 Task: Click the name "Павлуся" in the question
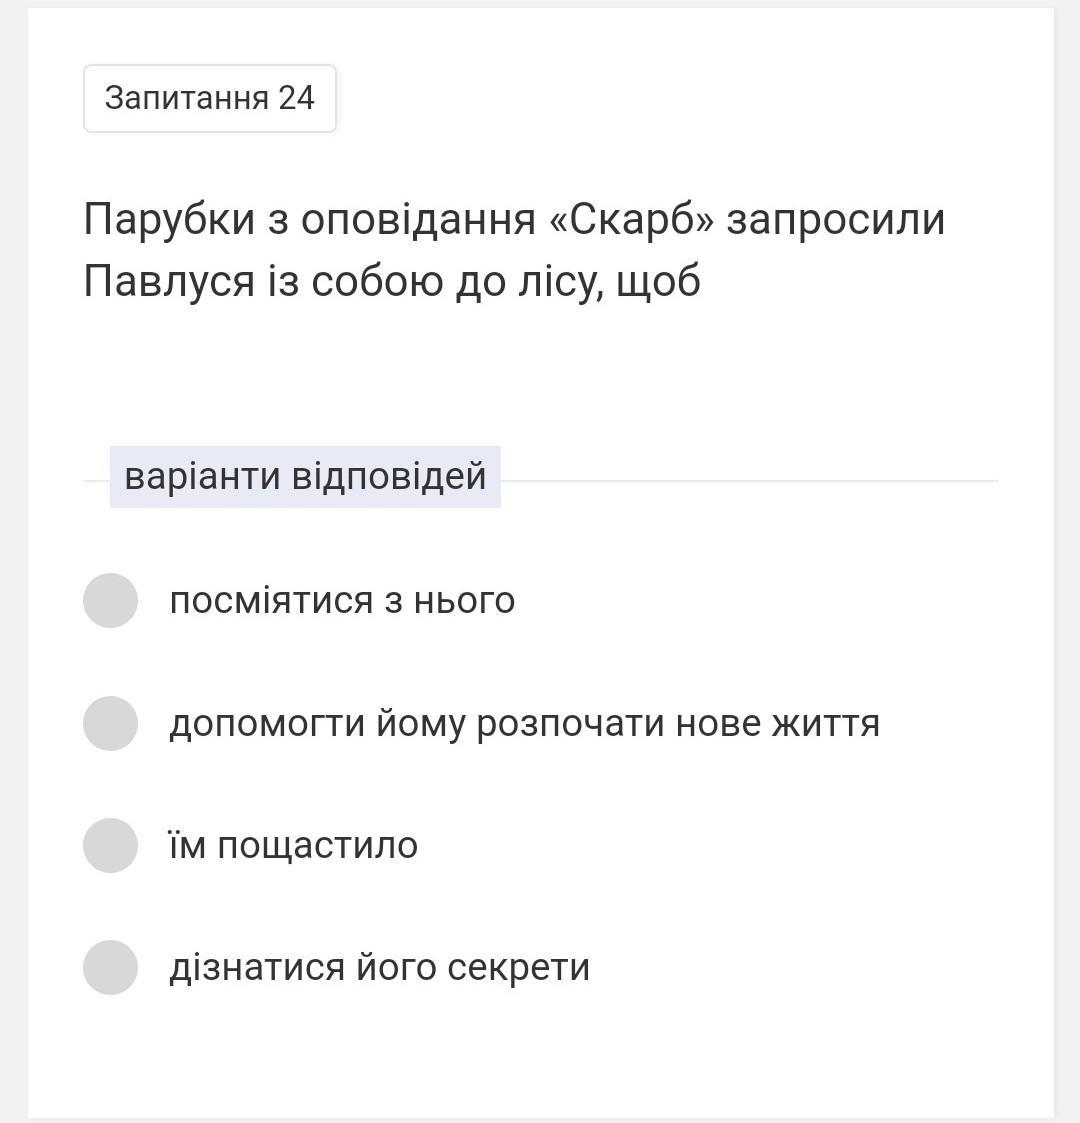pyautogui.click(x=169, y=281)
